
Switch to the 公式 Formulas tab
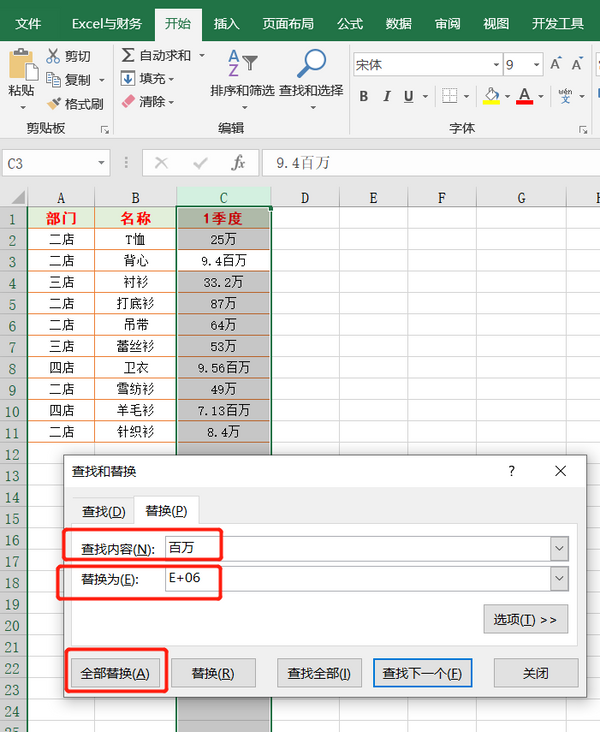point(350,23)
